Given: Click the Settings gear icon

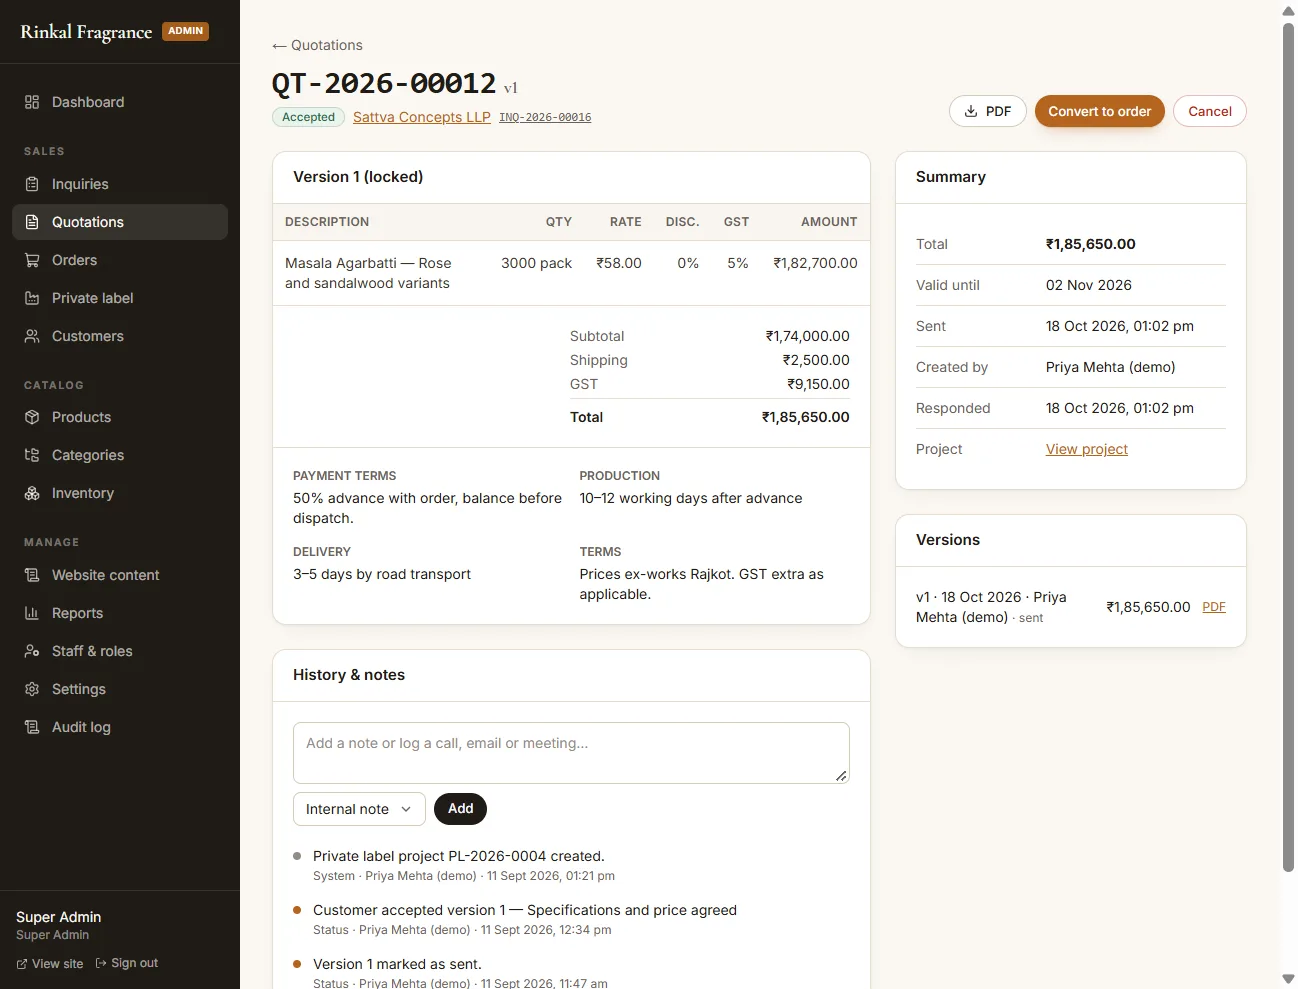Looking at the screenshot, I should coord(32,689).
